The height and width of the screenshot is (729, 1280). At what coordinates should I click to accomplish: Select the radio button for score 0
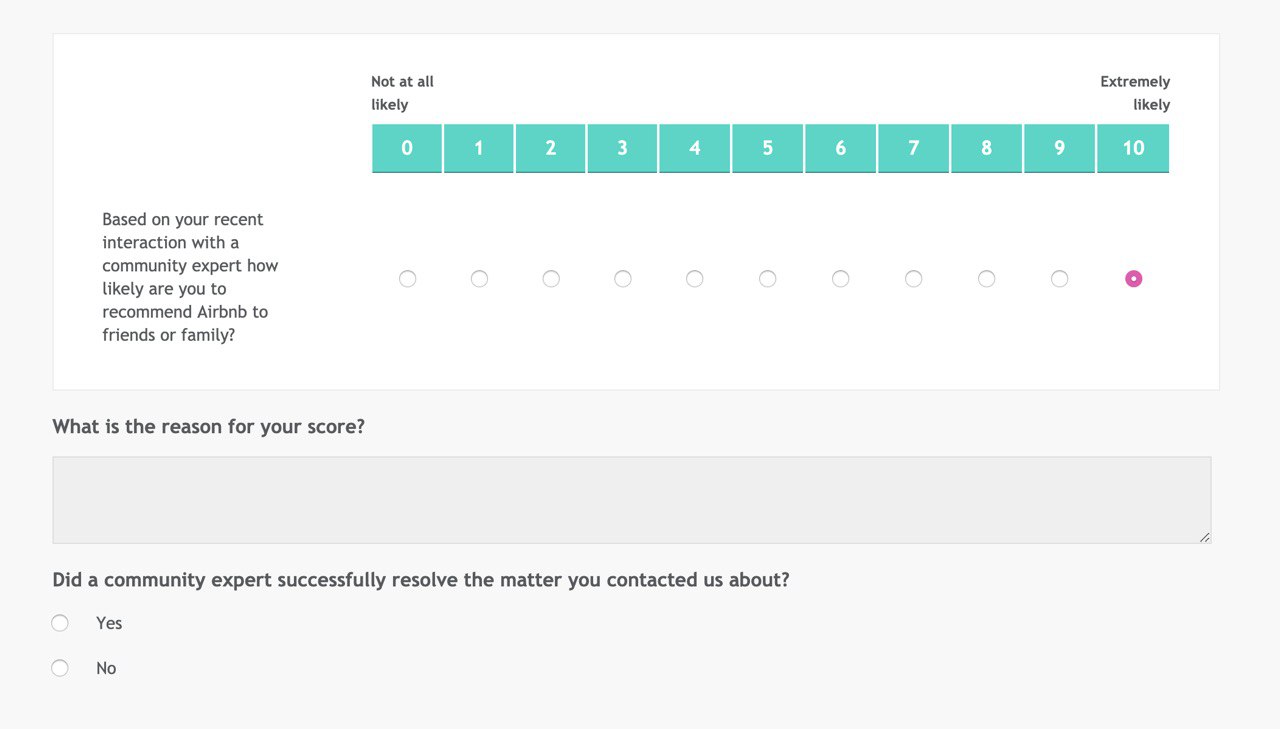pos(407,279)
